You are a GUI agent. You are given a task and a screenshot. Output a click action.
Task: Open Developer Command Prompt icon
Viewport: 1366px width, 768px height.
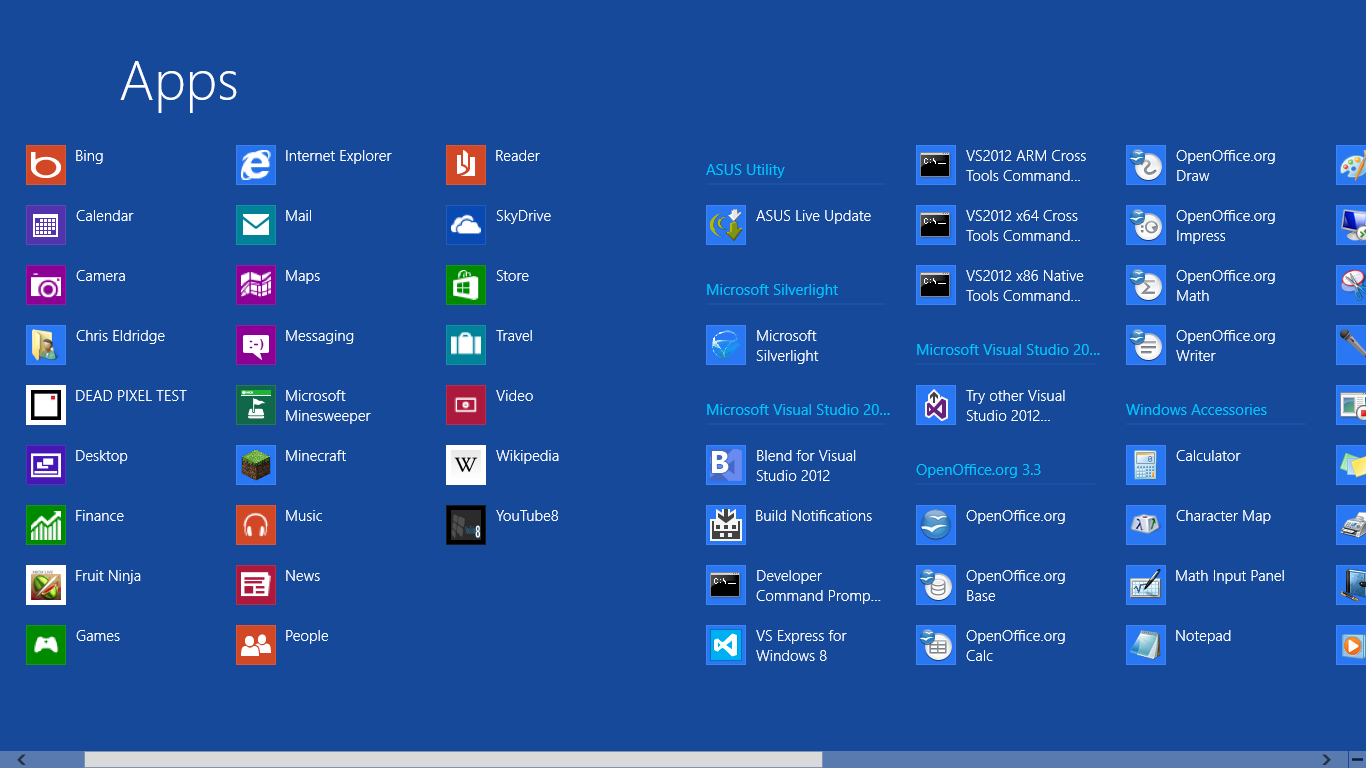[x=726, y=585]
